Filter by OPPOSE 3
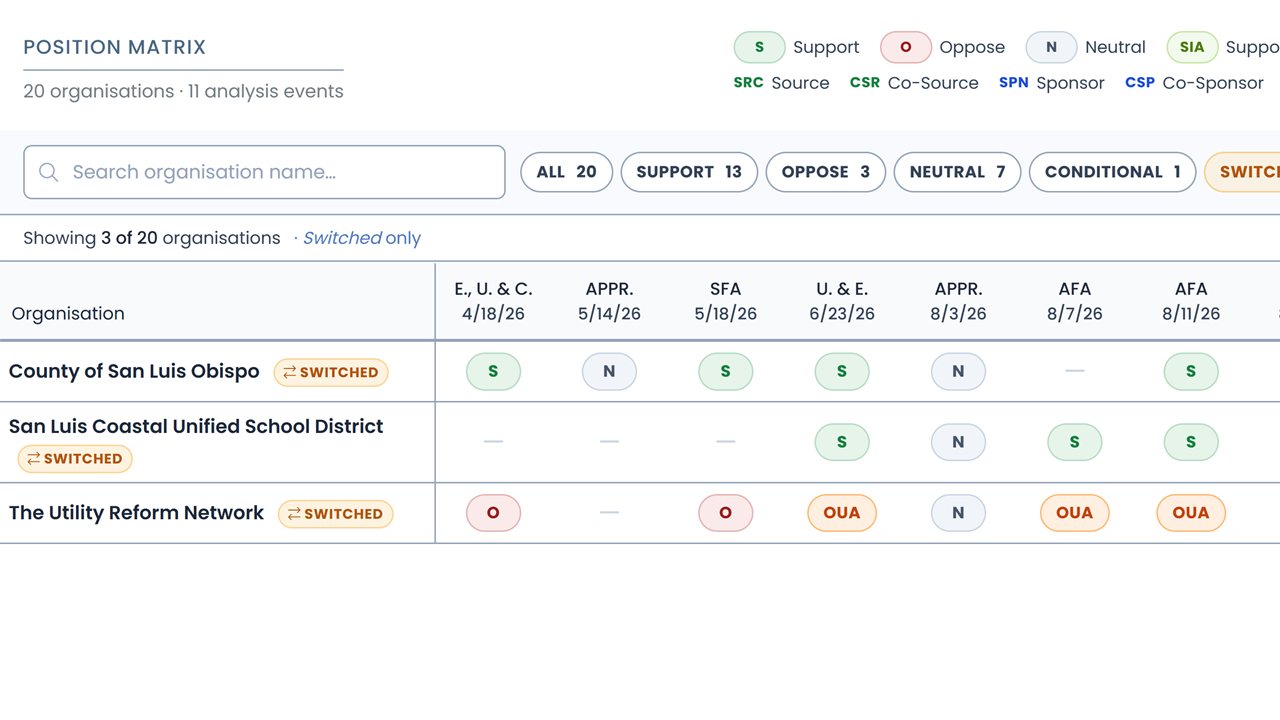1280x720 pixels. point(825,172)
